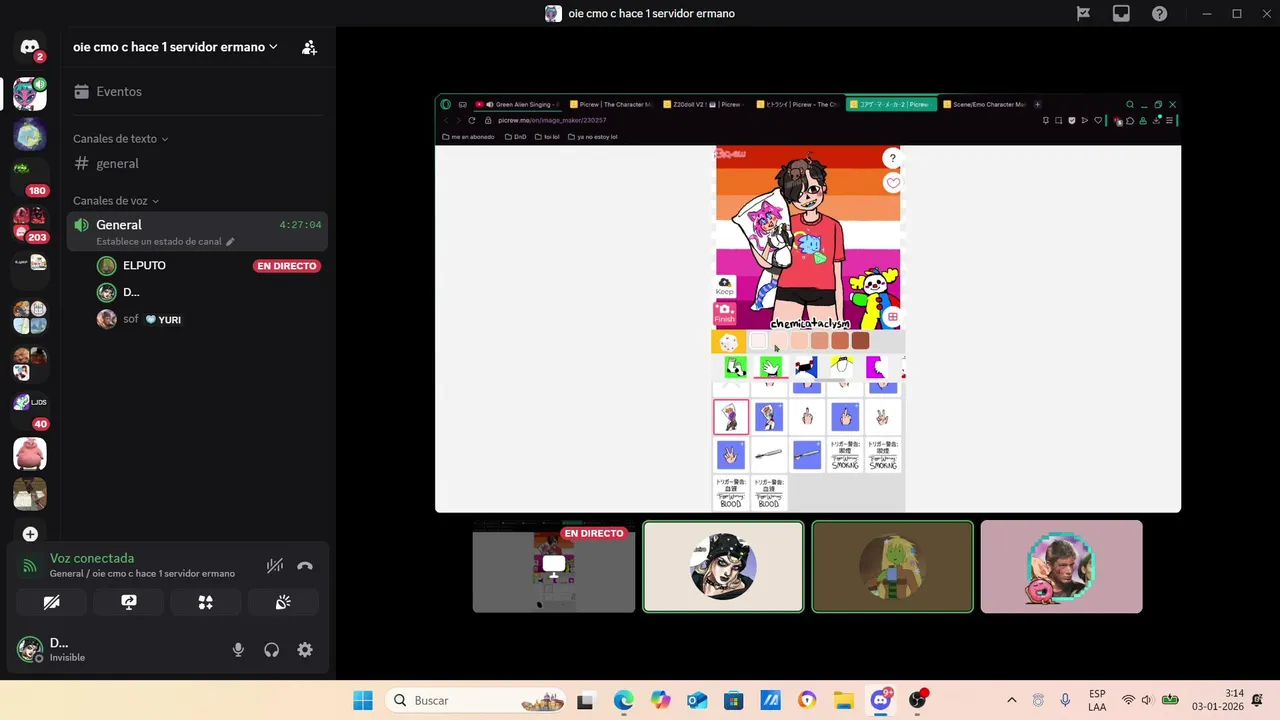The image size is (1280, 720).
Task: Choose the darkest brown color swatch
Action: 860,341
